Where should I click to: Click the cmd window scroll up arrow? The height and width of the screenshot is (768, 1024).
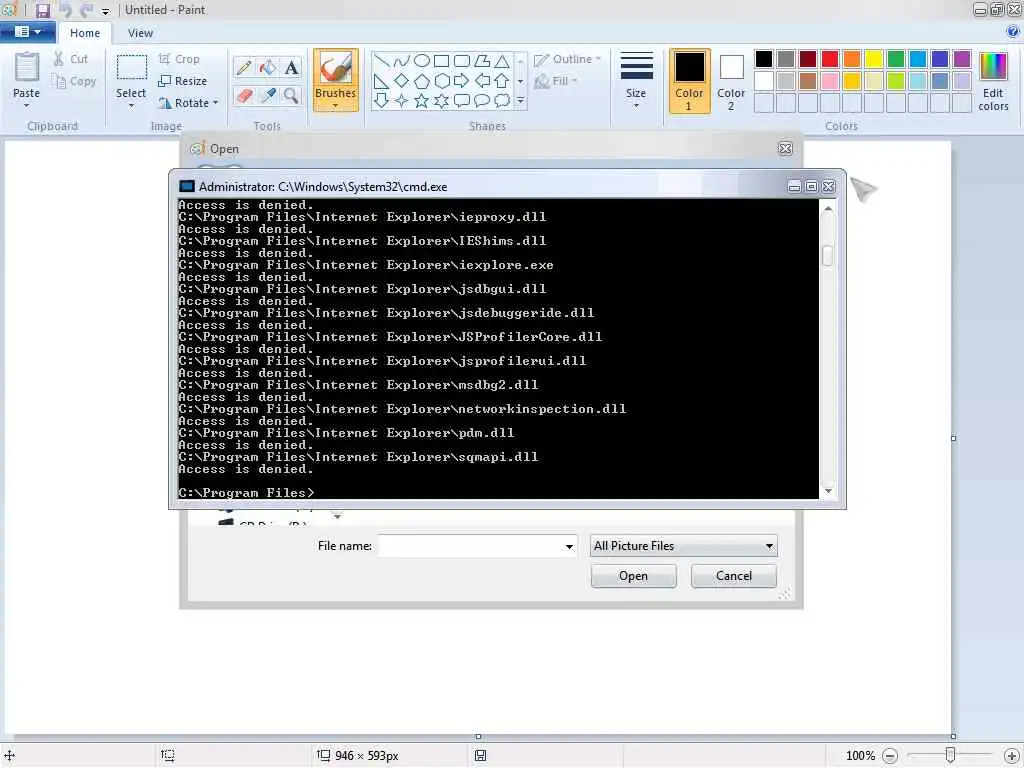(828, 209)
